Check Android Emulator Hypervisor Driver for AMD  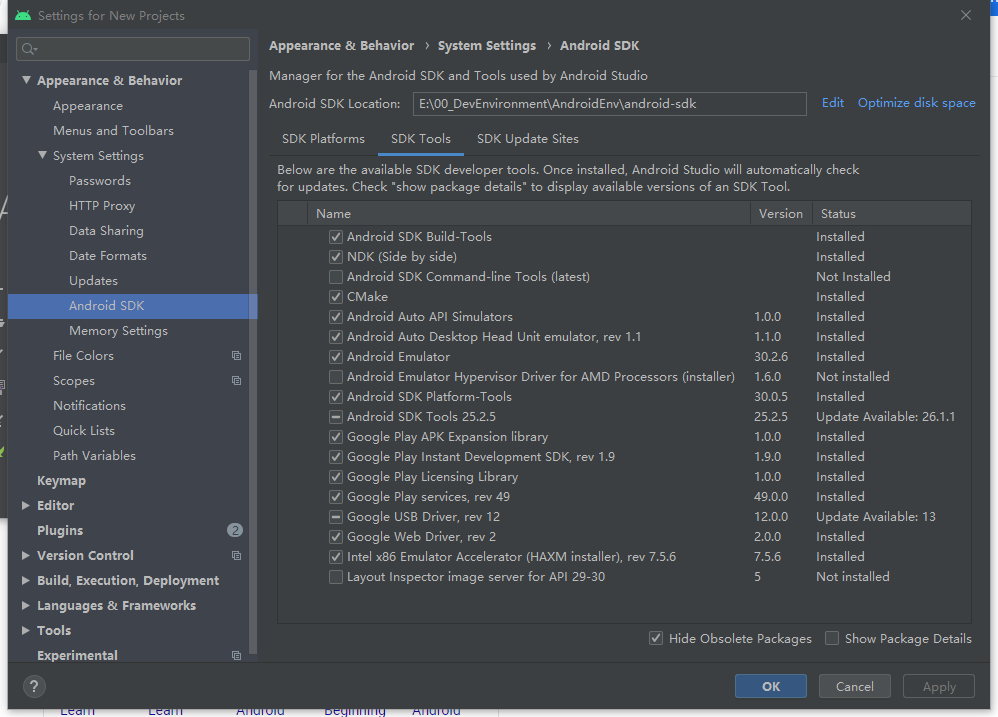[x=335, y=377]
